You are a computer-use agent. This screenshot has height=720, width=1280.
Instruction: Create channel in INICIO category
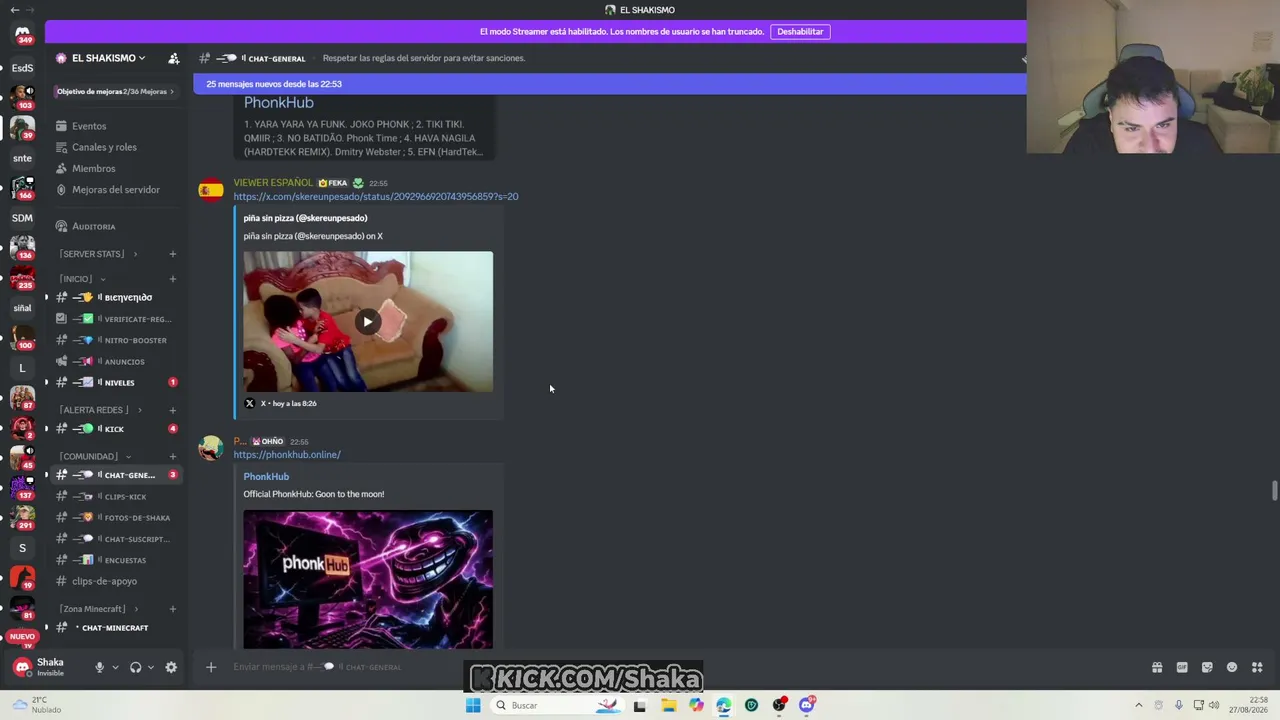[173, 279]
